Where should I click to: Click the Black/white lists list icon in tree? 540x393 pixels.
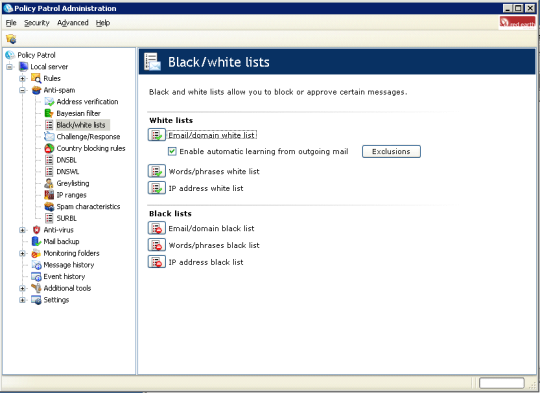pos(49,125)
